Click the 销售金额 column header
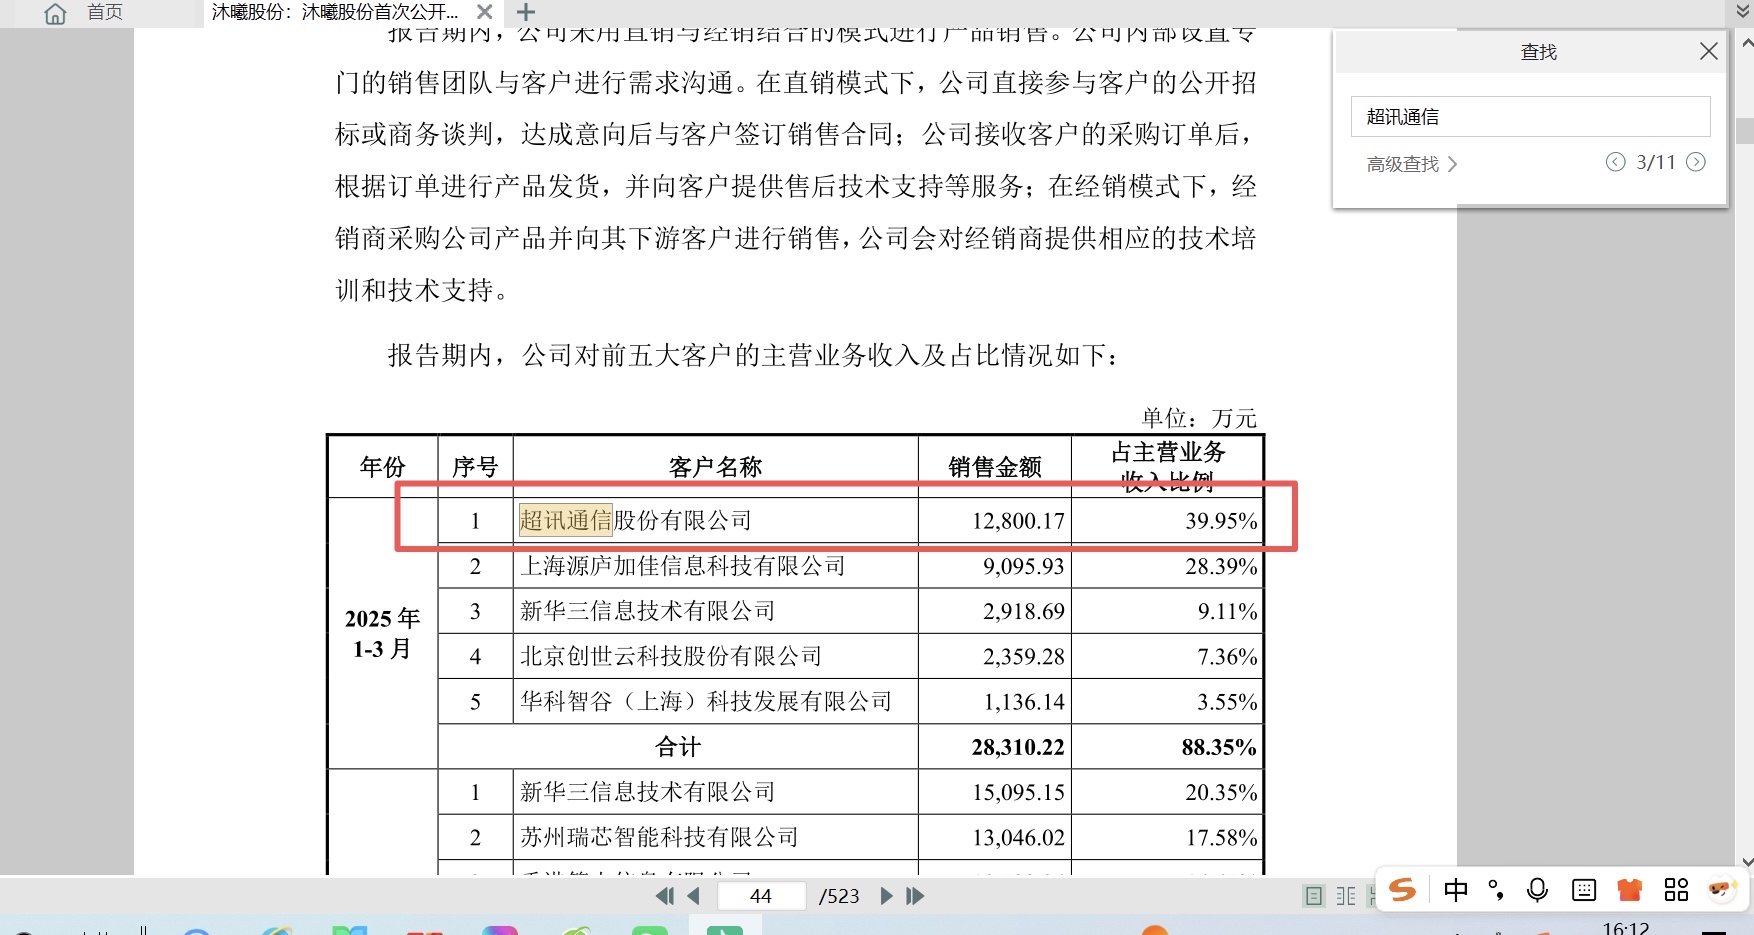The image size is (1754, 935). [995, 467]
